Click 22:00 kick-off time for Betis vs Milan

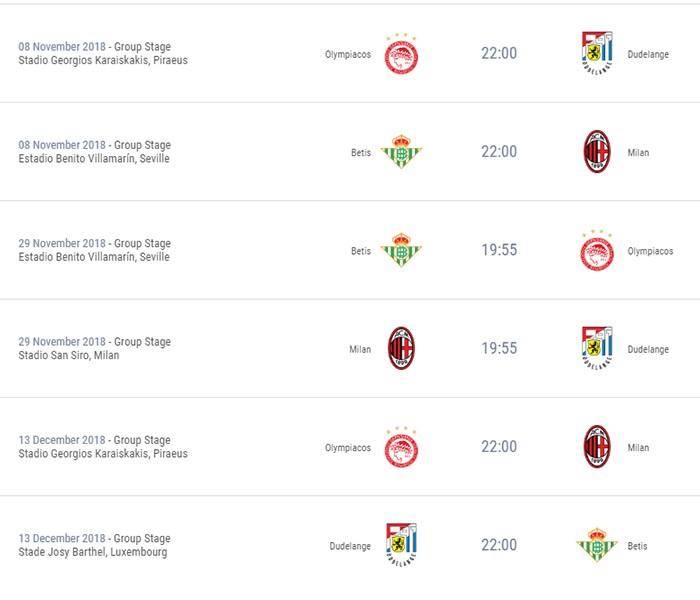point(499,152)
